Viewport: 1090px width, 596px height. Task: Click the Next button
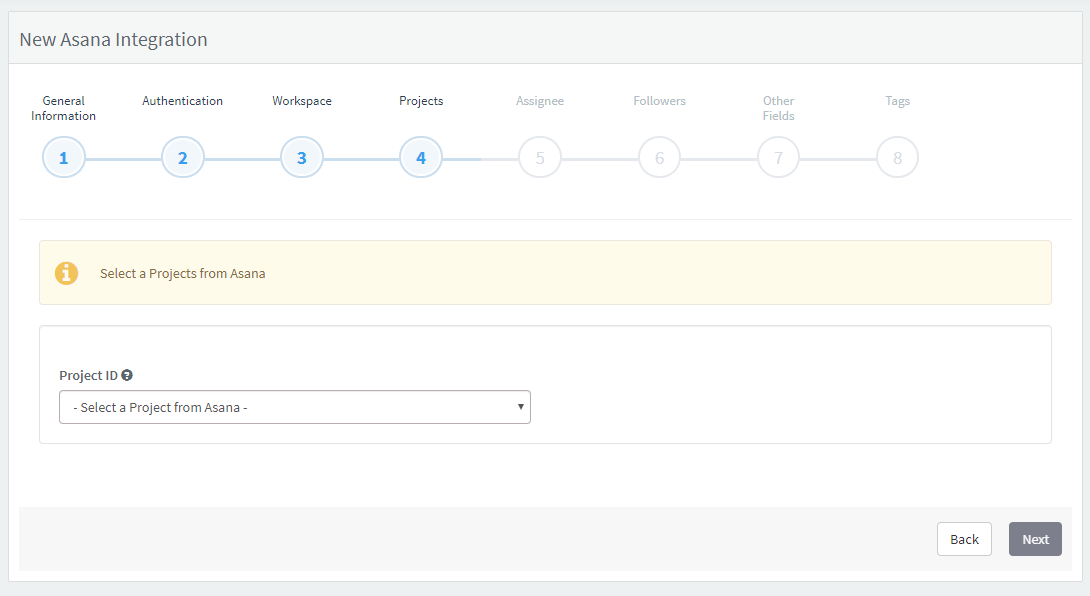point(1035,539)
